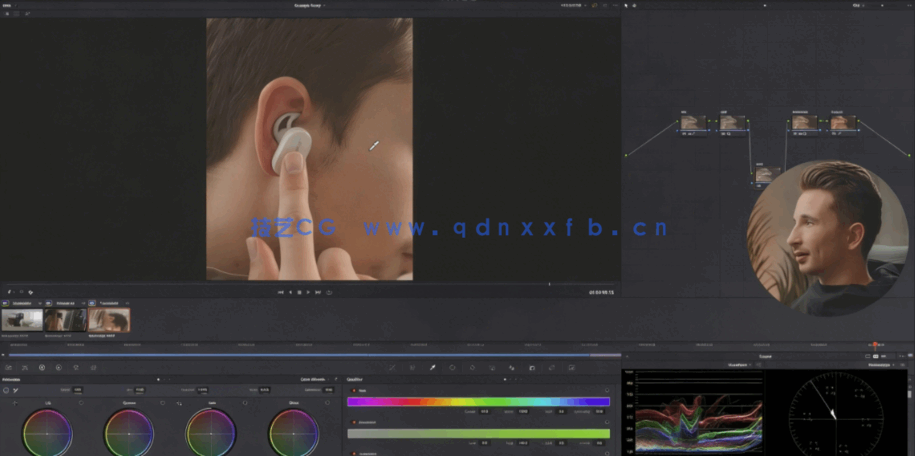Open the Curves palette icon
This screenshot has height=456, width=915.
392,368
